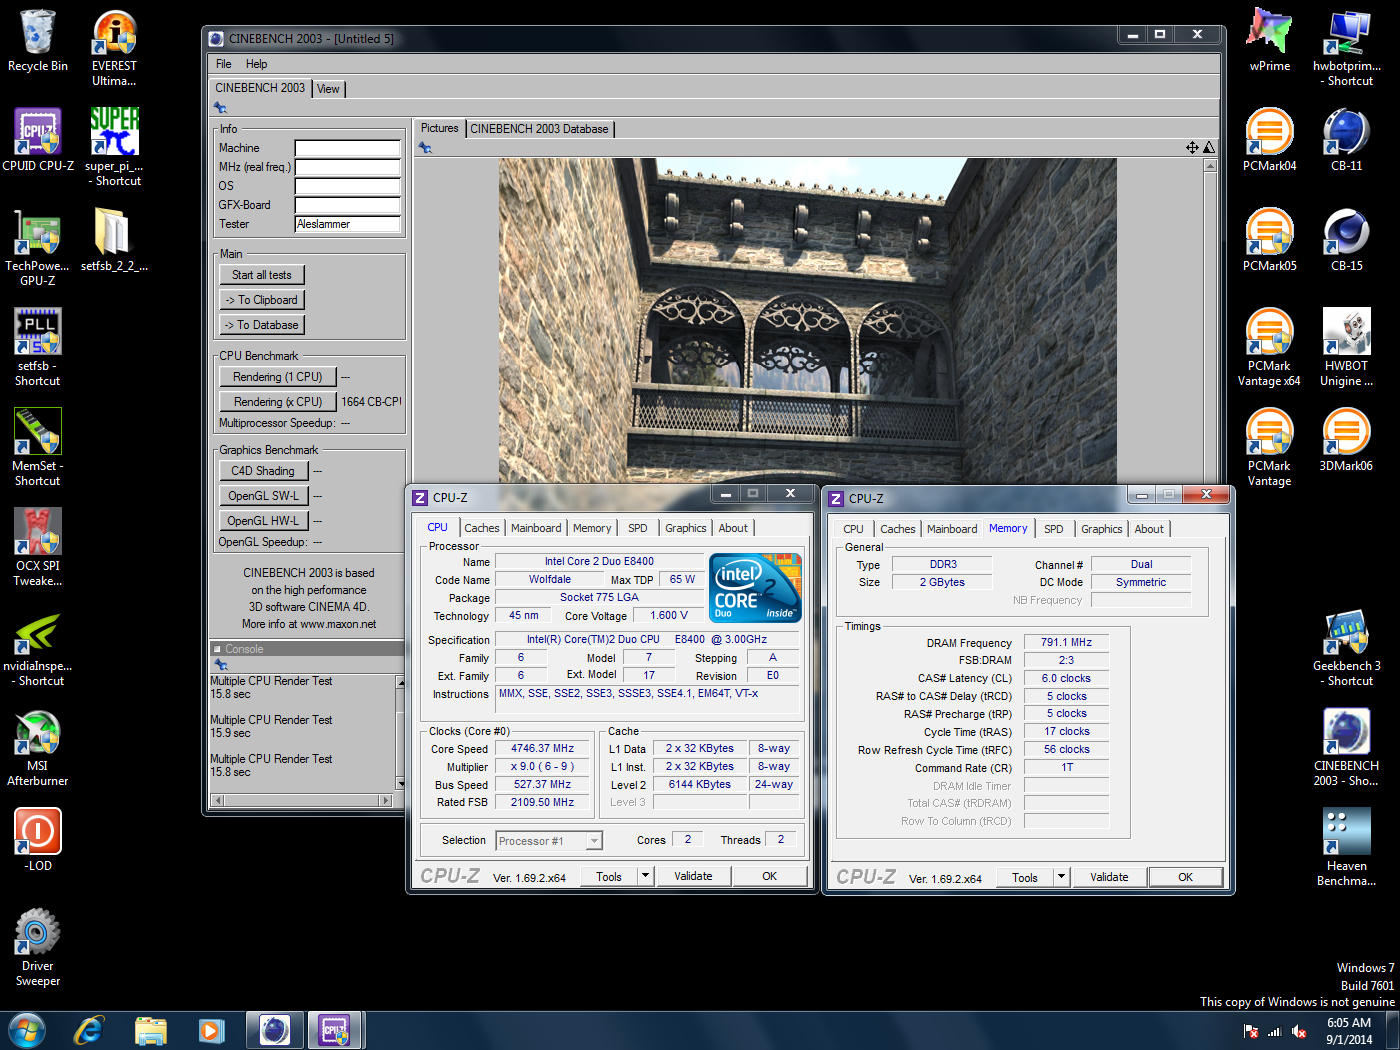Switch to Mainboard tab in CPU-Z CPU window

(x=536, y=528)
